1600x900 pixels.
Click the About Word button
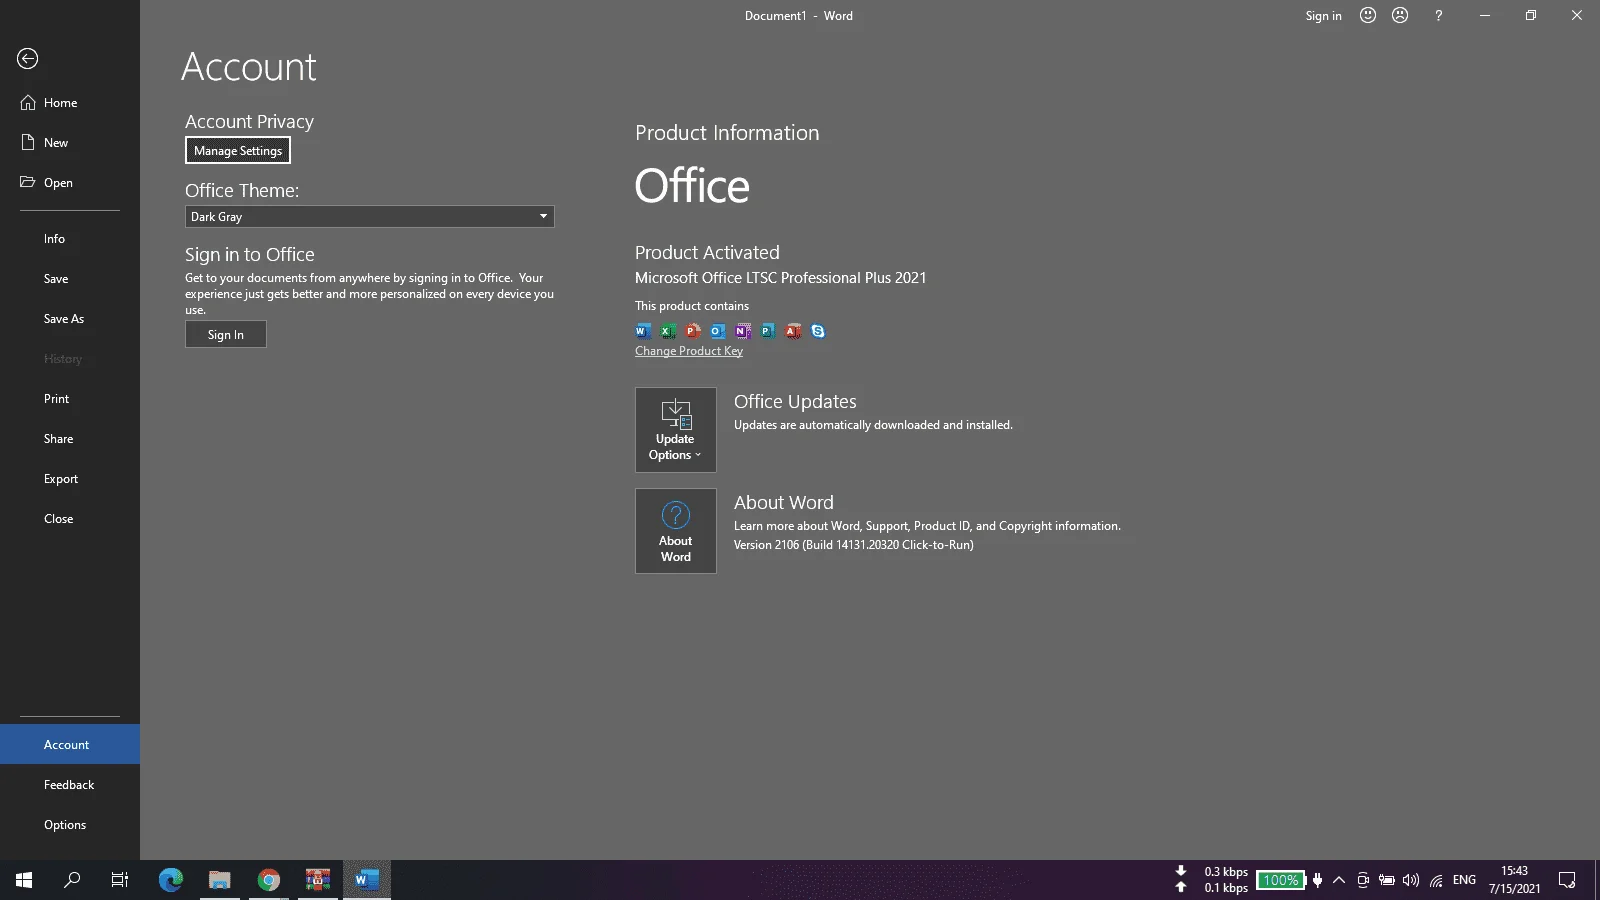pos(676,531)
